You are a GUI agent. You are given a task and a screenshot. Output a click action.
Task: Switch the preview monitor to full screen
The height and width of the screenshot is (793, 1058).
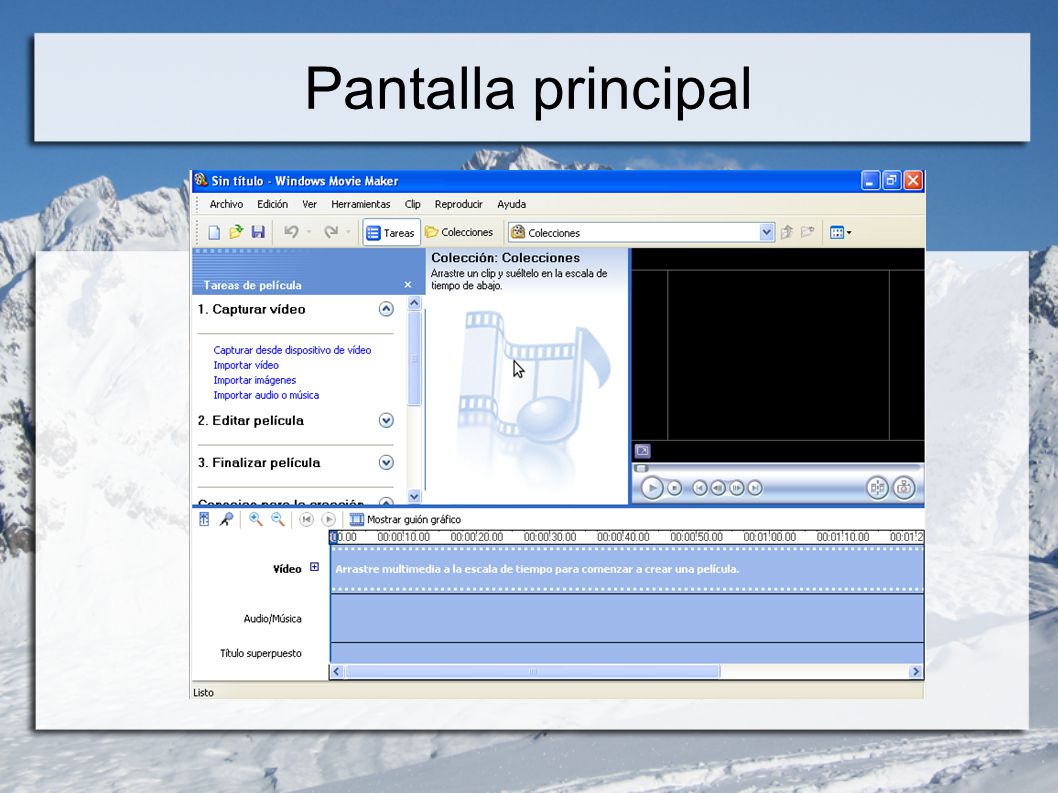point(642,450)
